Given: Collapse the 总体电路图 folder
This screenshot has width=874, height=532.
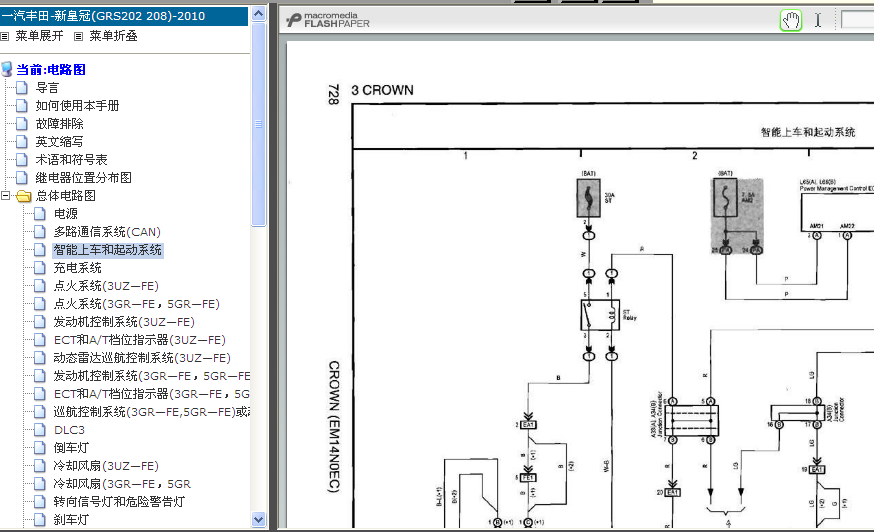Looking at the screenshot, I should coord(6,196).
